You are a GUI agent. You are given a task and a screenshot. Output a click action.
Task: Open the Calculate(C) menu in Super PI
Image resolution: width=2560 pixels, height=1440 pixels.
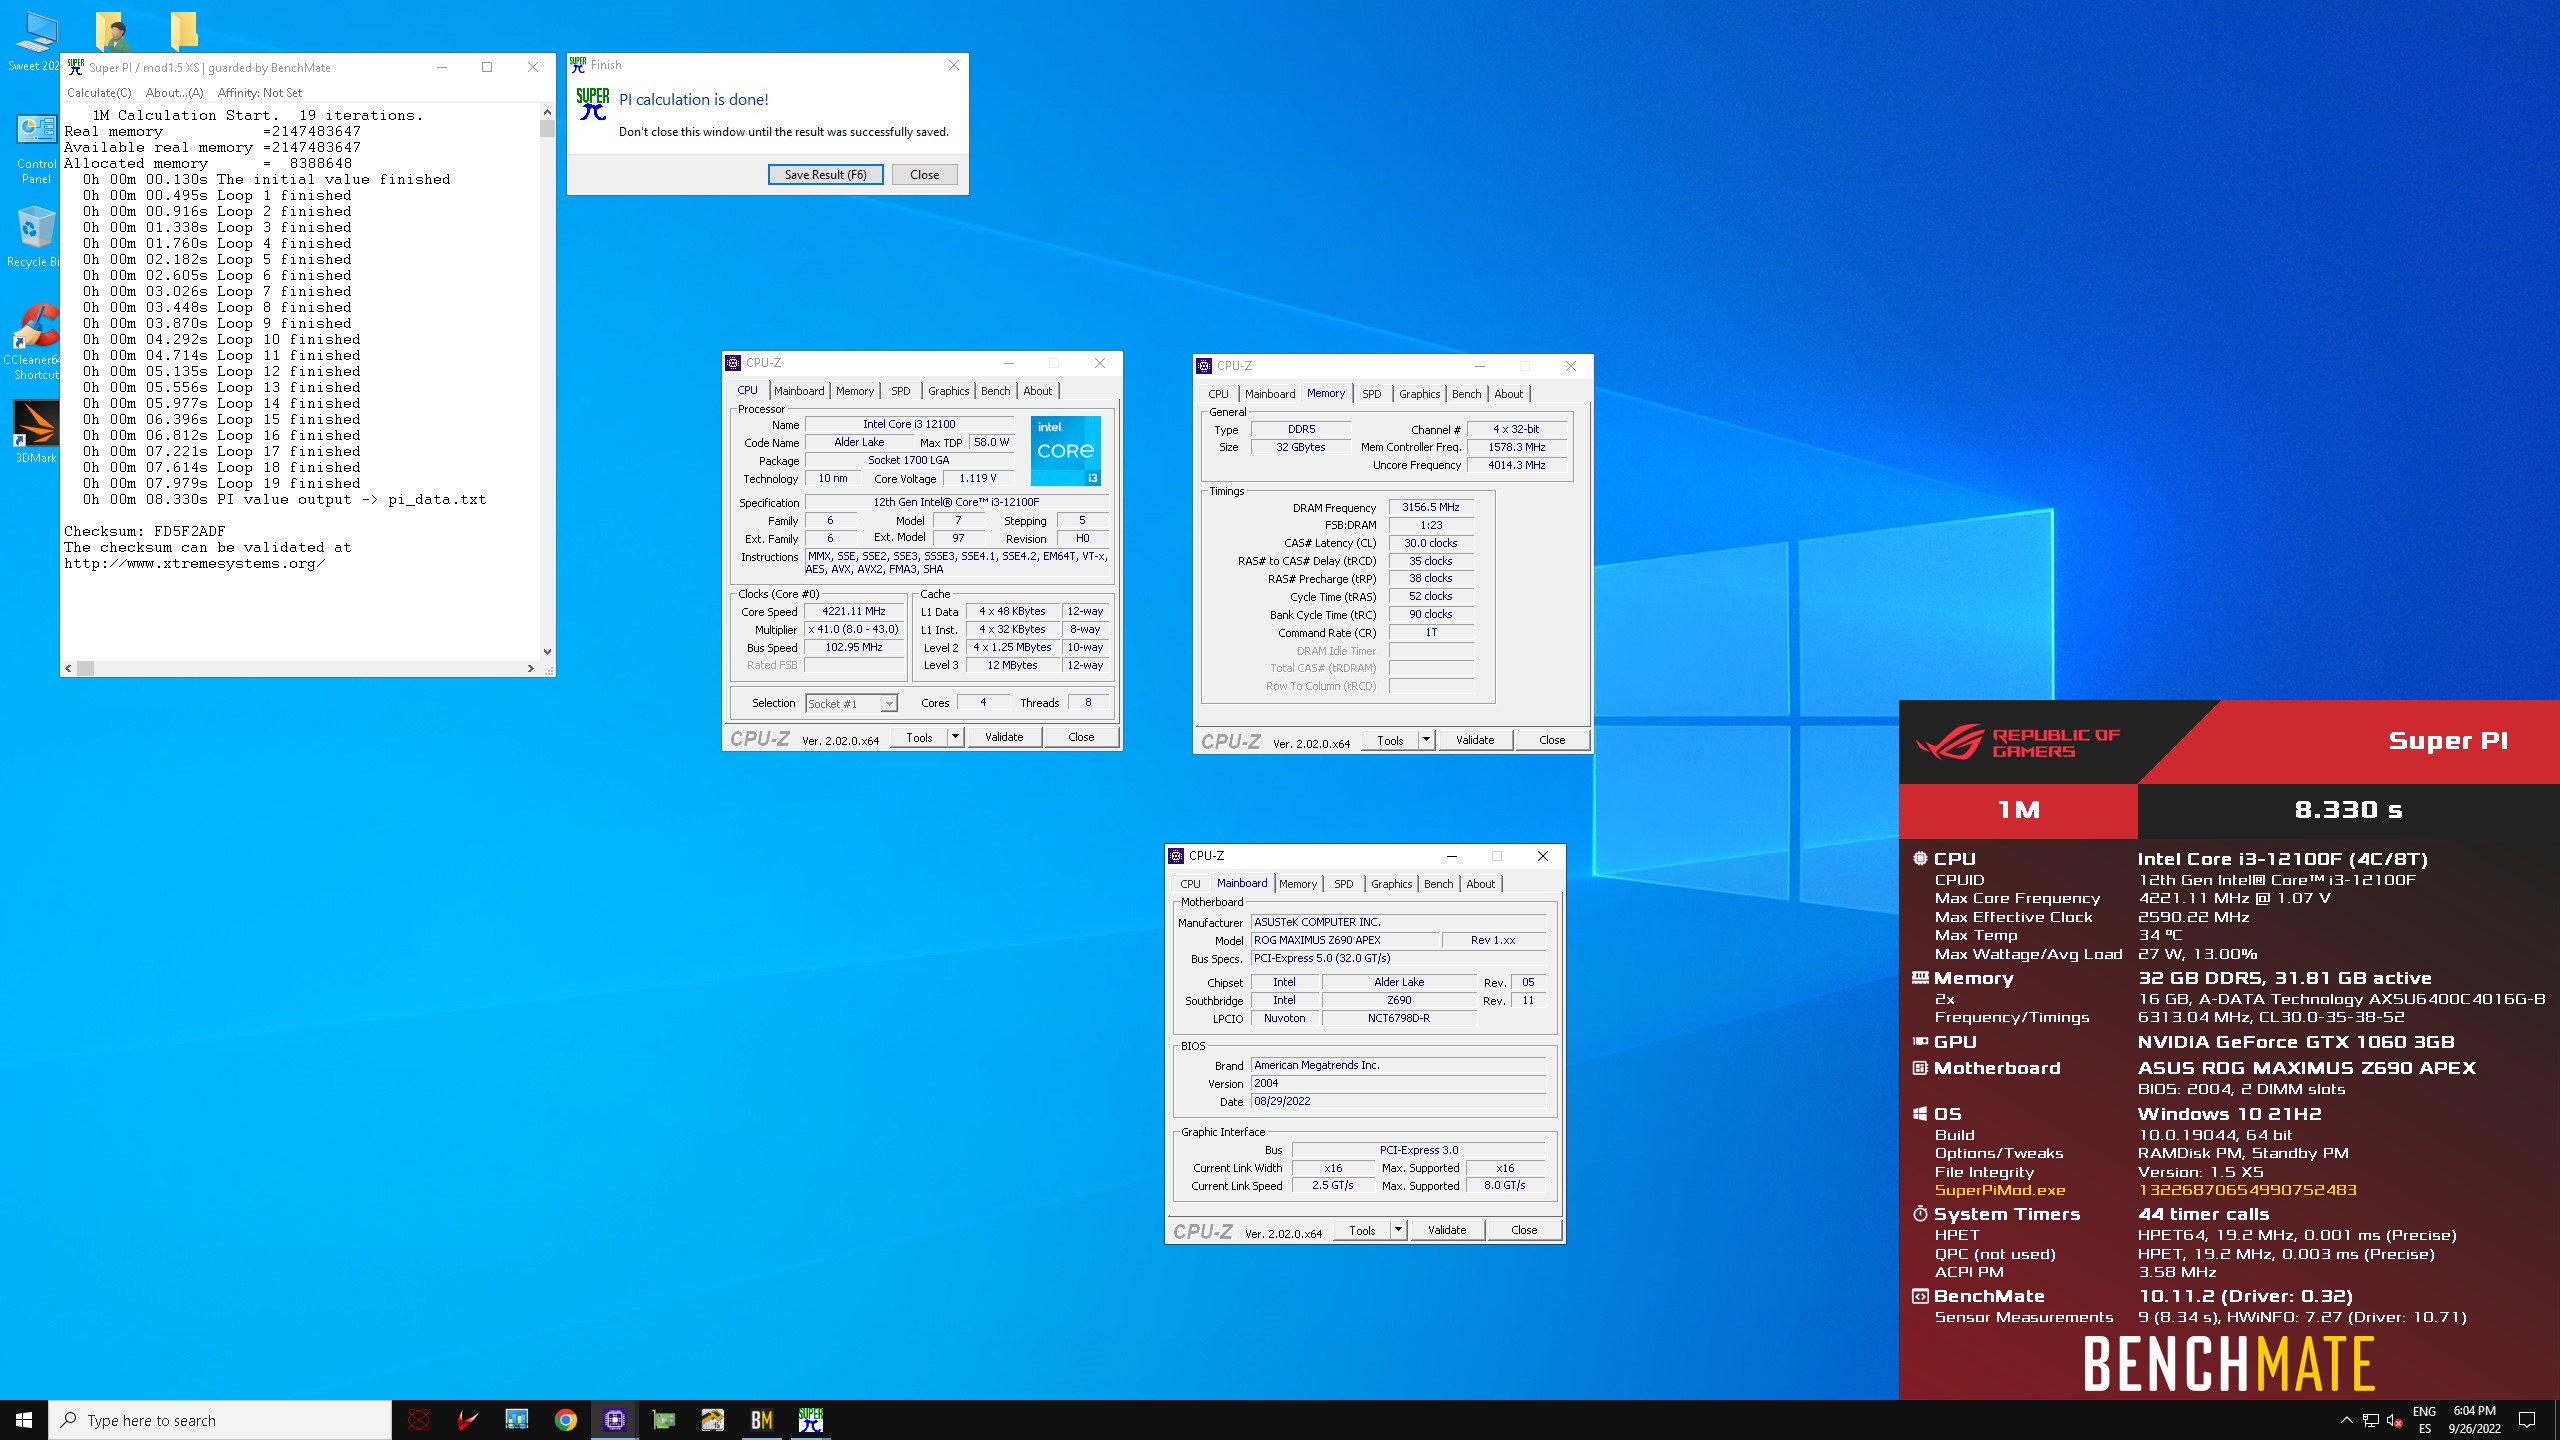click(x=99, y=93)
